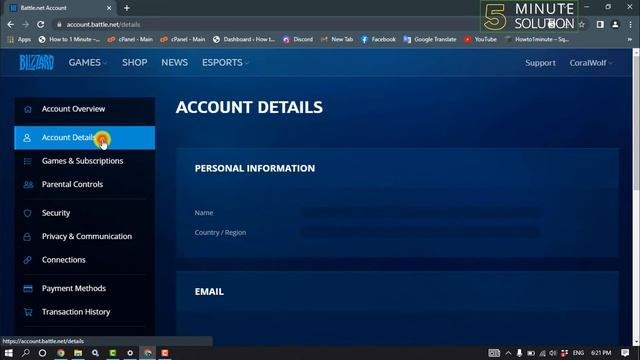Open the Dashboard bookmark
The height and width of the screenshot is (360, 640).
[244, 40]
